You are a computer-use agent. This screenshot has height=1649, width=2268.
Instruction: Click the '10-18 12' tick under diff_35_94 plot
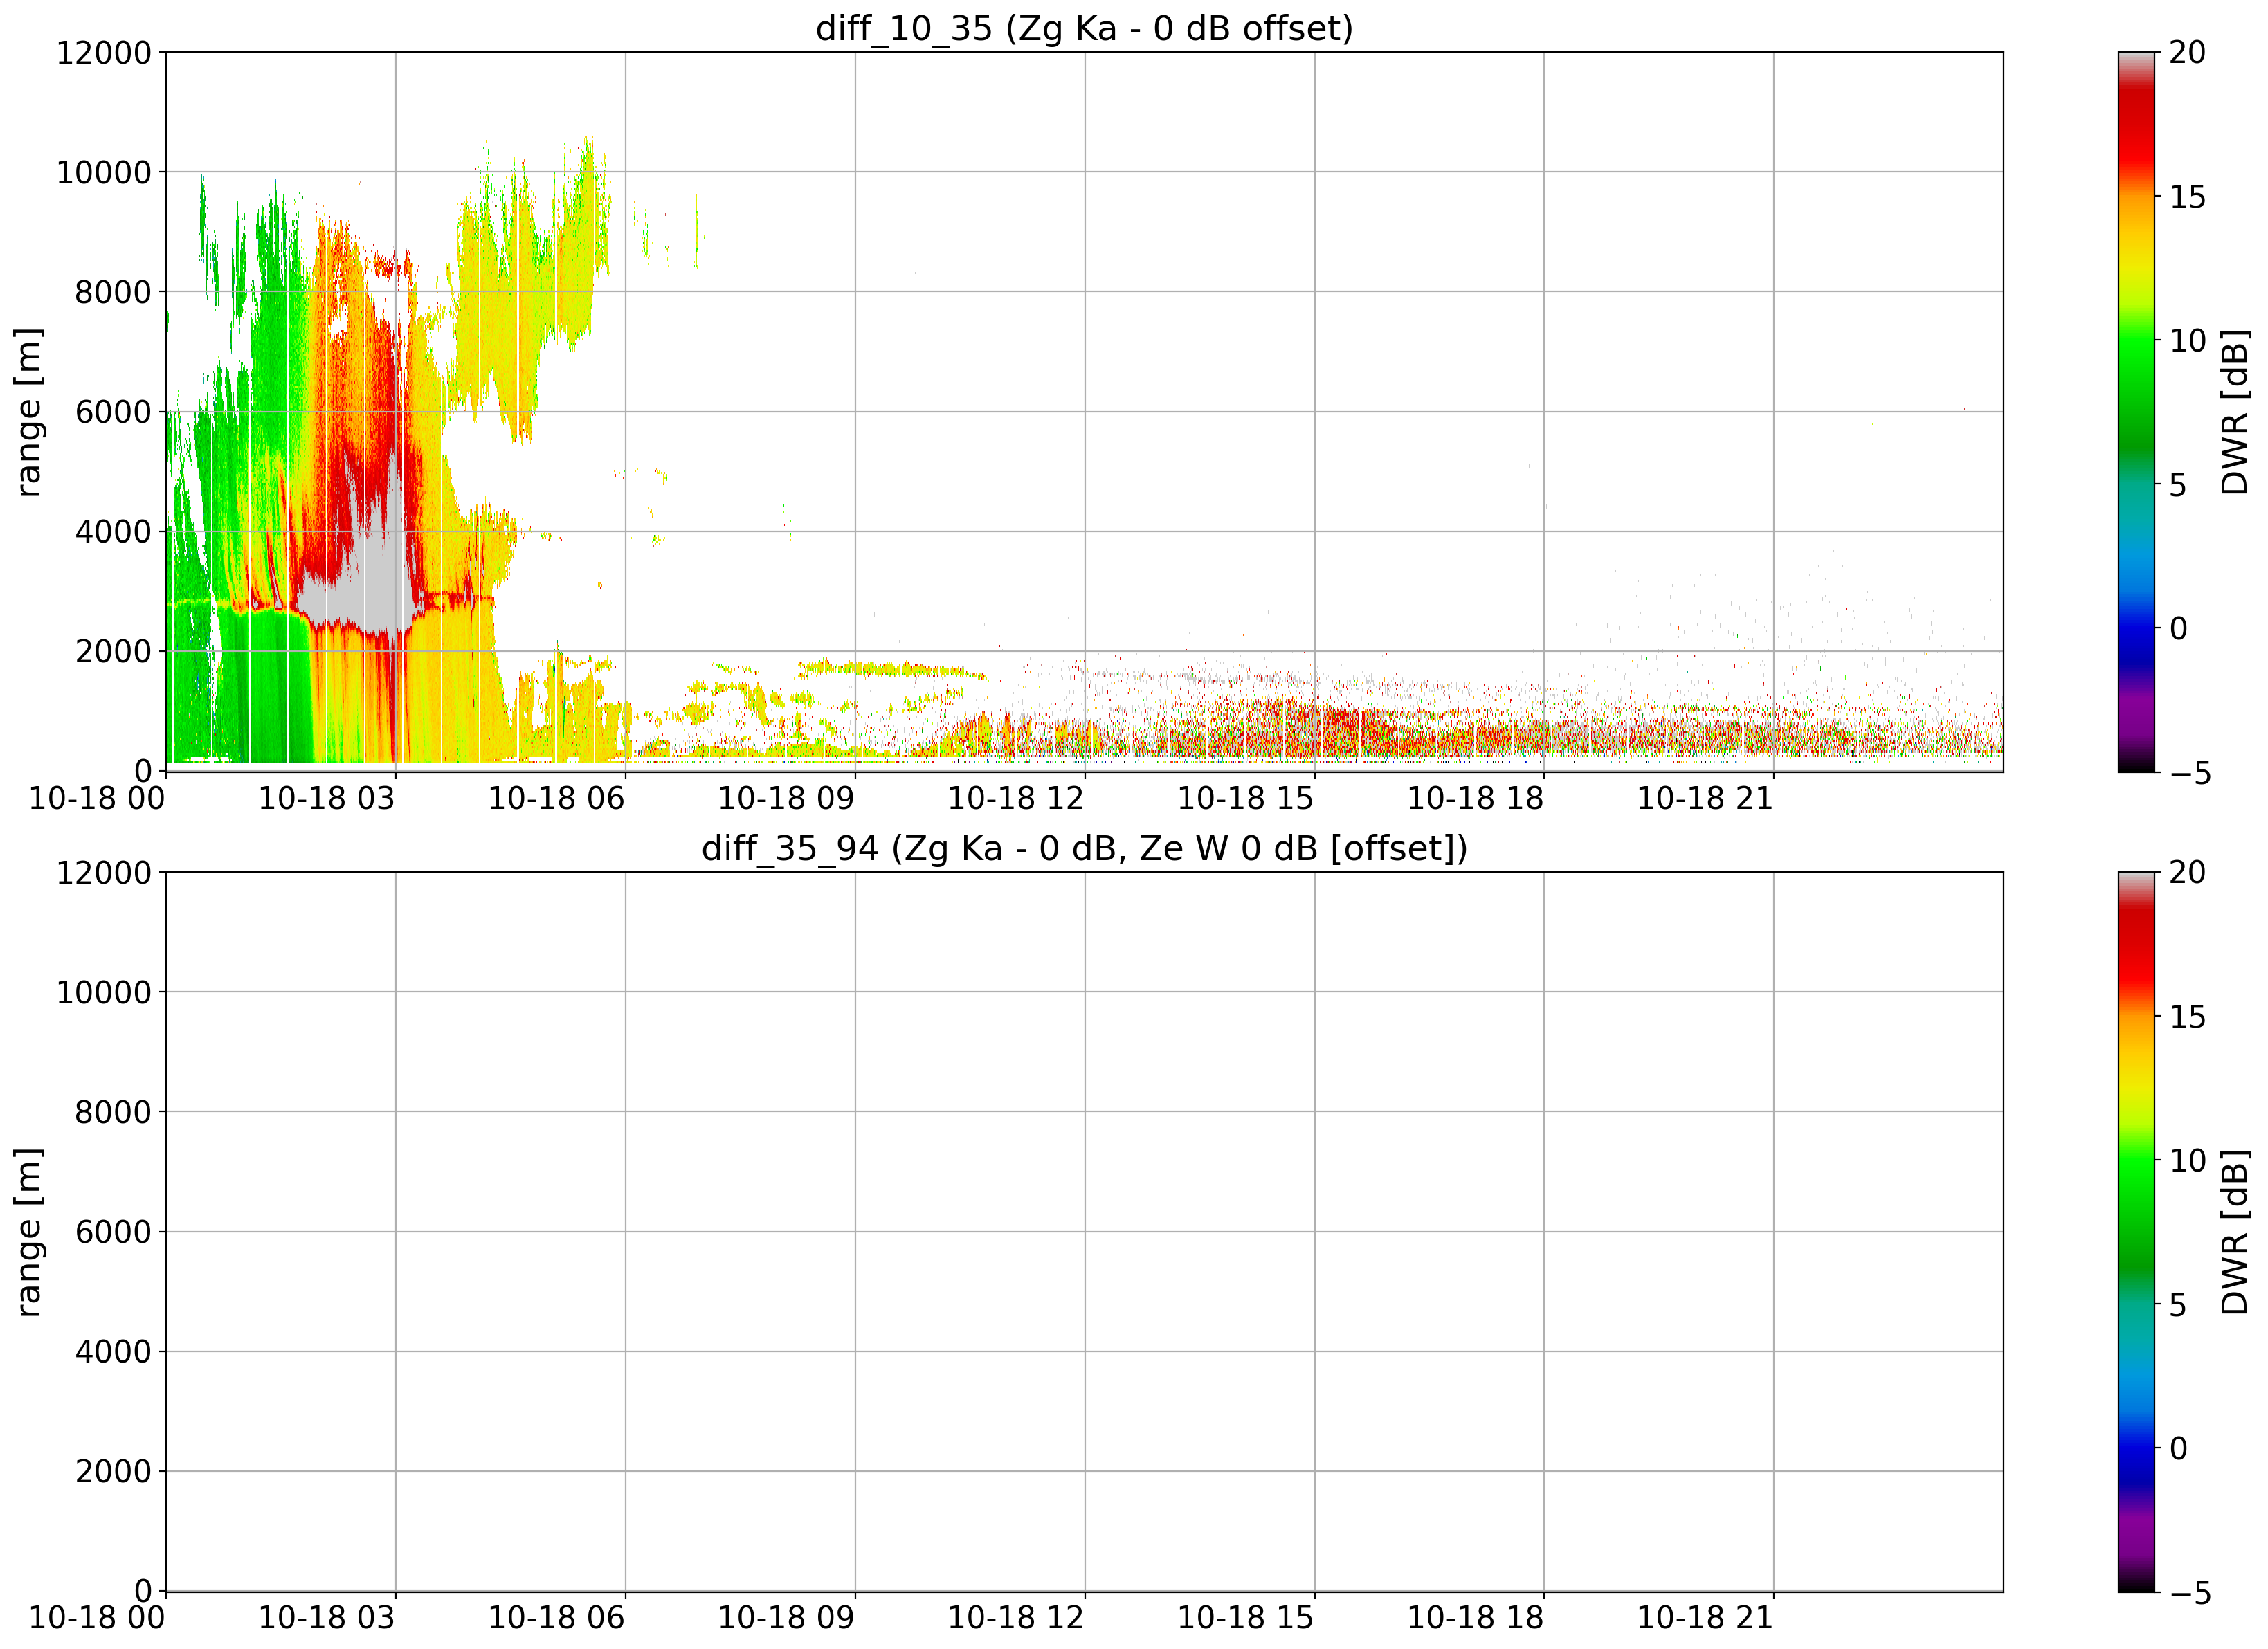[1016, 1618]
